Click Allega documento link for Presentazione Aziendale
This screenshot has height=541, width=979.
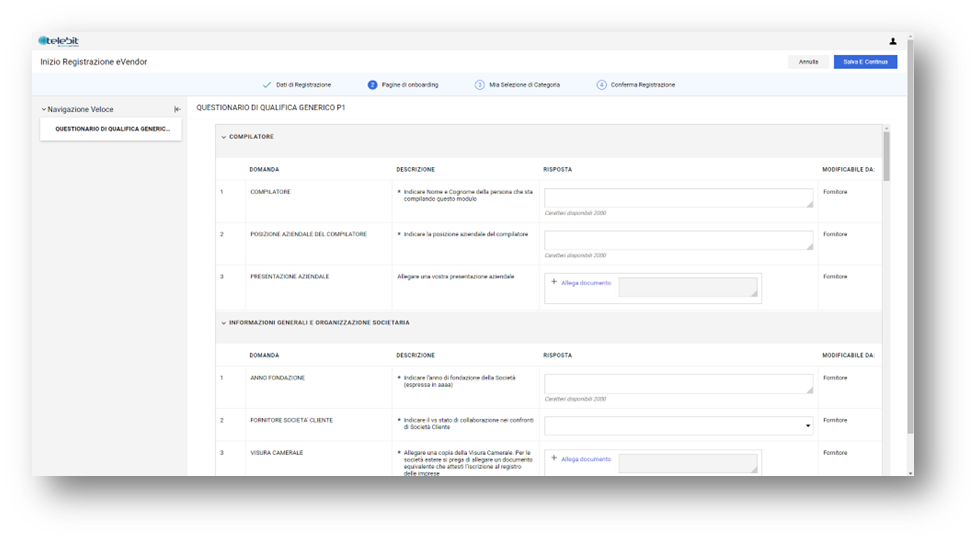(x=586, y=283)
